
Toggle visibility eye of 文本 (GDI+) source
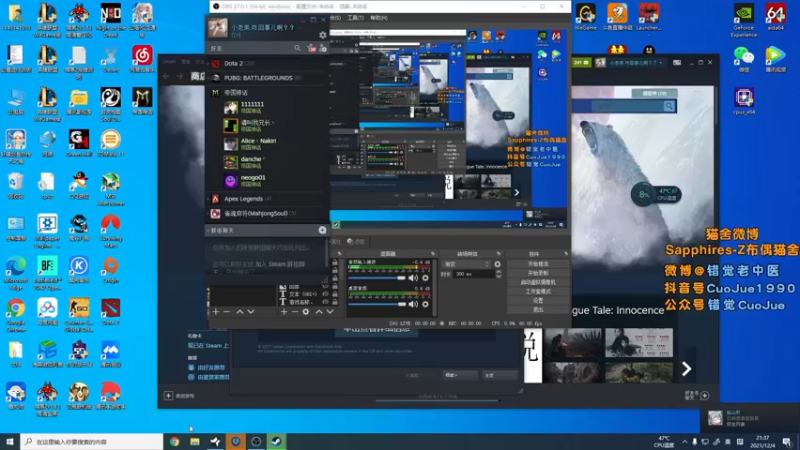pyautogui.click(x=326, y=294)
